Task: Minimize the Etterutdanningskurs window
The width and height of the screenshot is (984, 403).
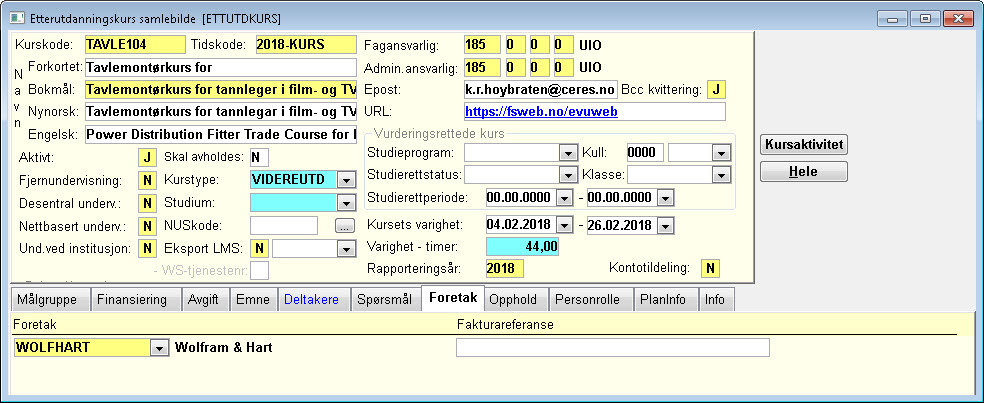Action: pyautogui.click(x=892, y=19)
